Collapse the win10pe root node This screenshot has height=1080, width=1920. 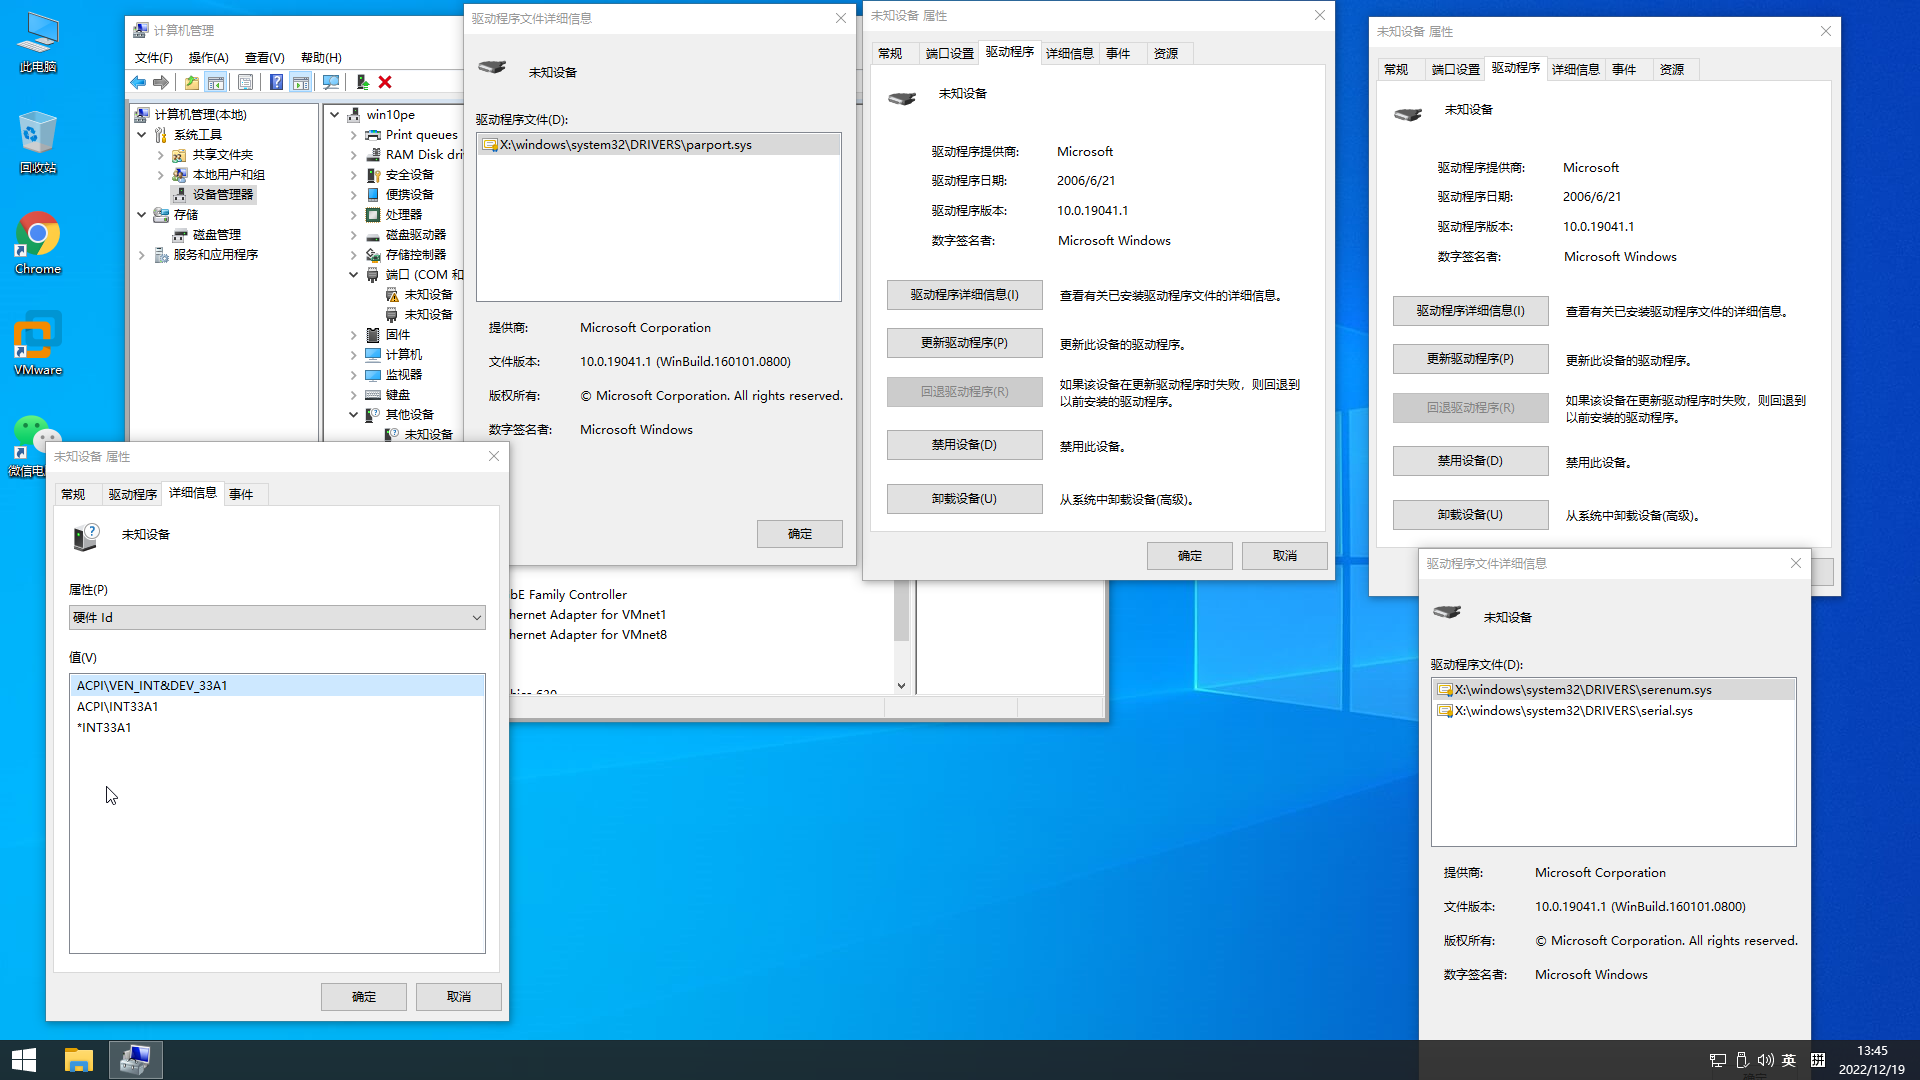335,114
